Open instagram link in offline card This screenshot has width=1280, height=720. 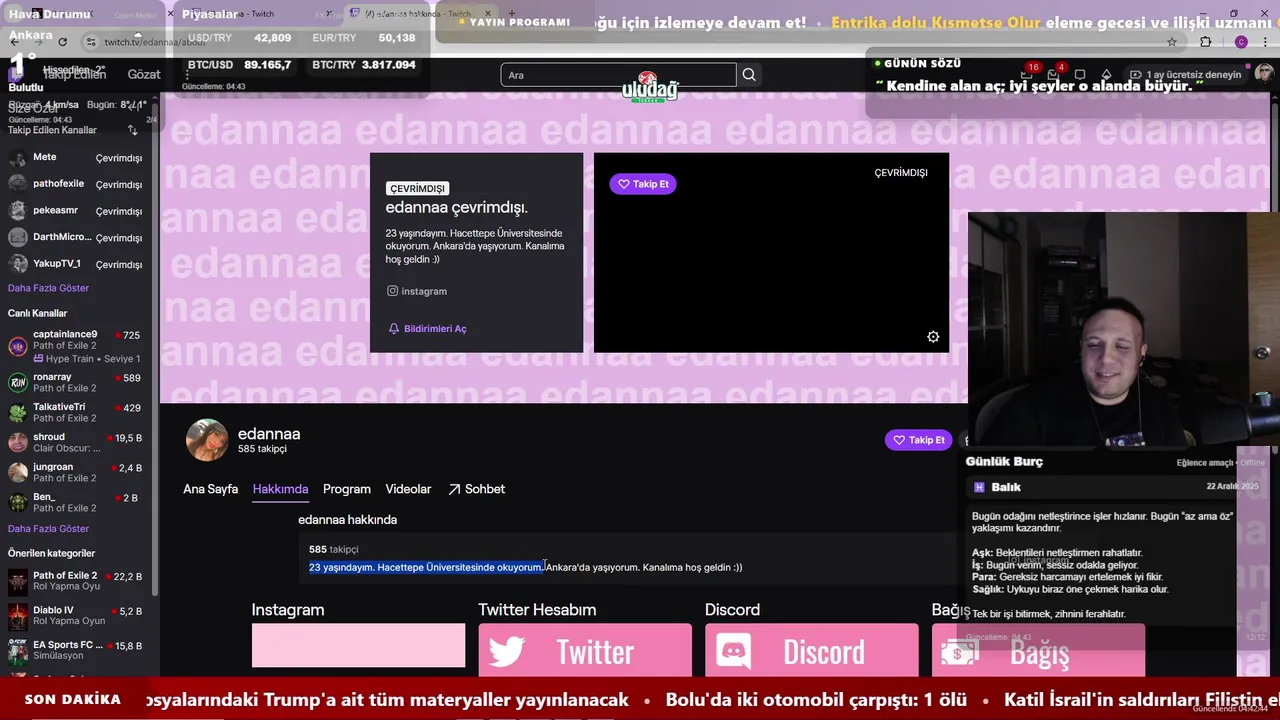point(417,291)
